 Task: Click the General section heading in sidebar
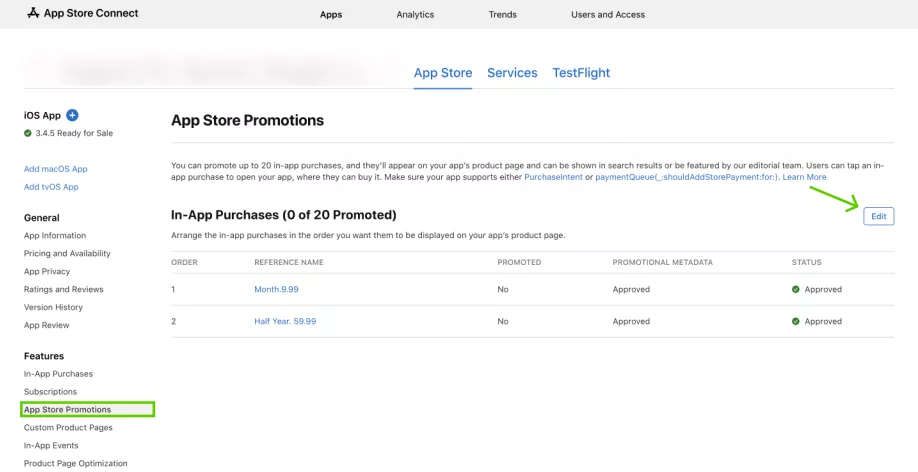(42, 218)
